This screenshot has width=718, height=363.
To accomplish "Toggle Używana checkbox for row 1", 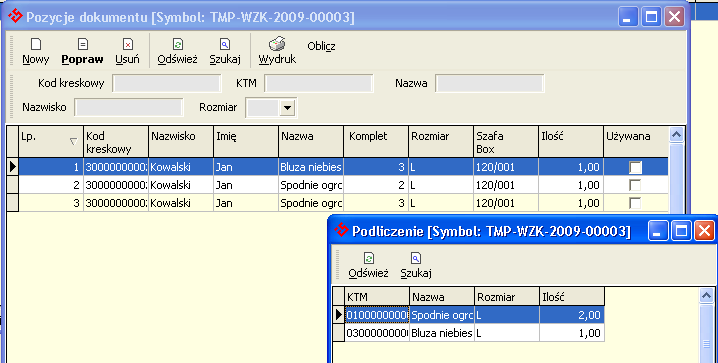I will click(x=635, y=167).
